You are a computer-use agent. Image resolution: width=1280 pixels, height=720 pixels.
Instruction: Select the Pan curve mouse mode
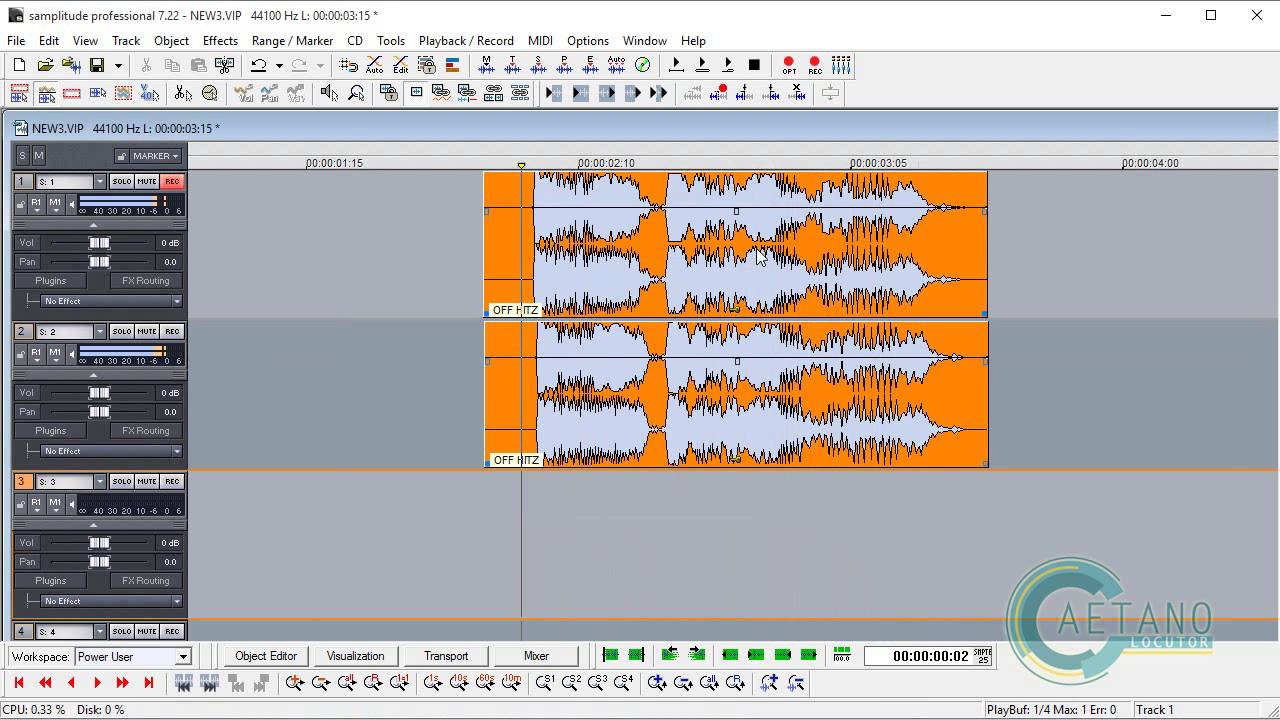click(x=269, y=93)
